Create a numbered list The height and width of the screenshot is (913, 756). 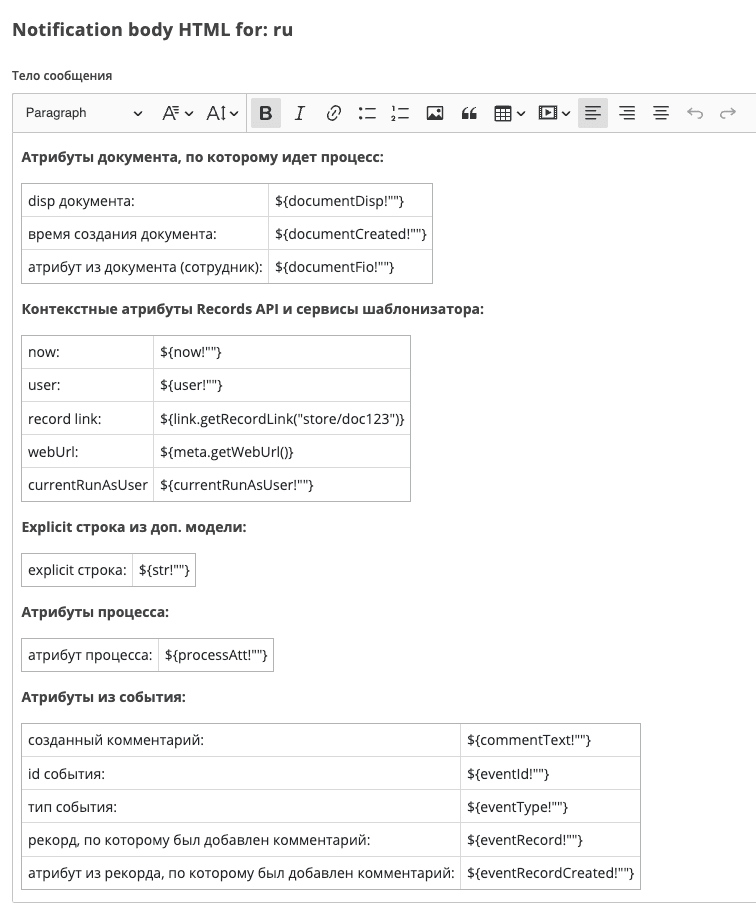(401, 113)
